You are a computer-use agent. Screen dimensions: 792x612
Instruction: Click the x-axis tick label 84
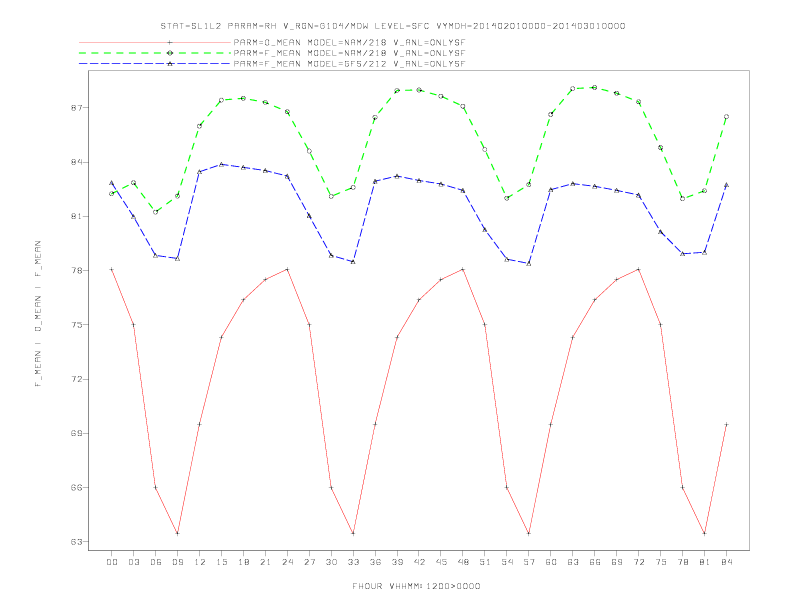[726, 562]
